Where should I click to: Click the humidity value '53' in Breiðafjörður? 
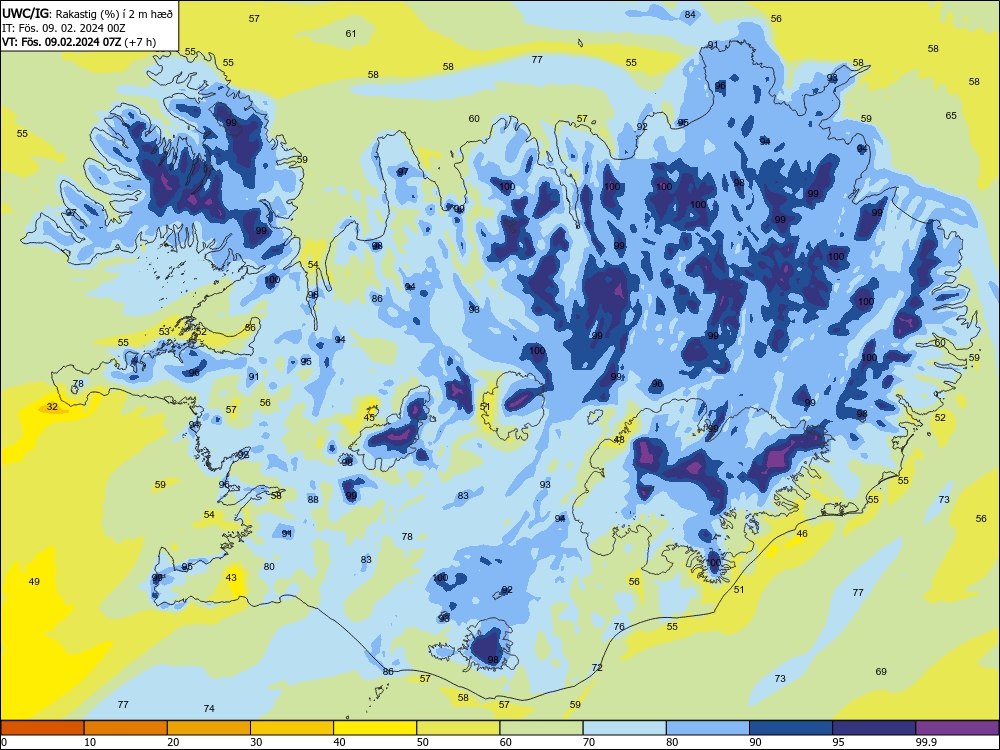click(165, 331)
